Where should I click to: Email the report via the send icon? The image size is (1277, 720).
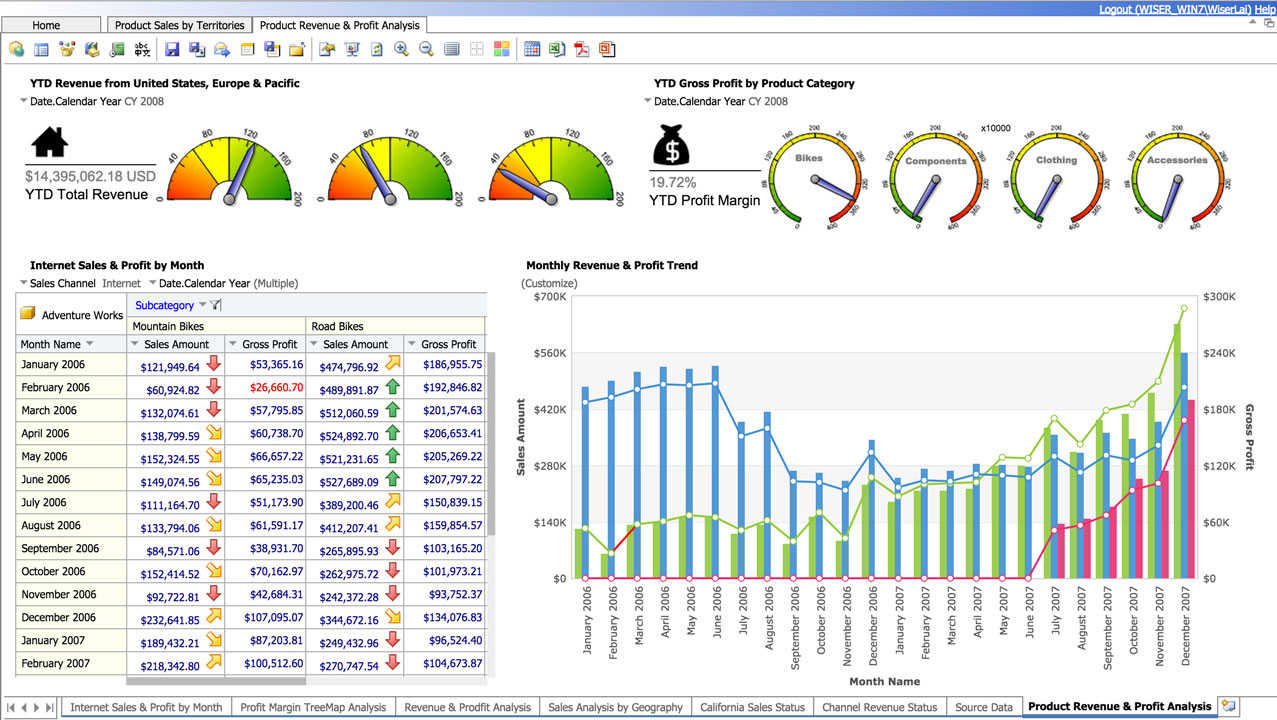[x=220, y=48]
